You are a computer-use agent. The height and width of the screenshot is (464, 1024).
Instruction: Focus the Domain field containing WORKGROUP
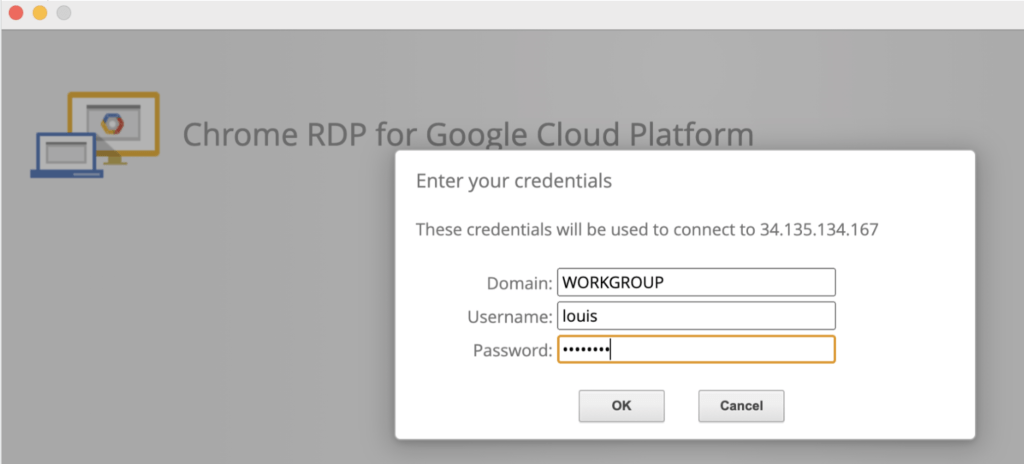click(x=695, y=283)
